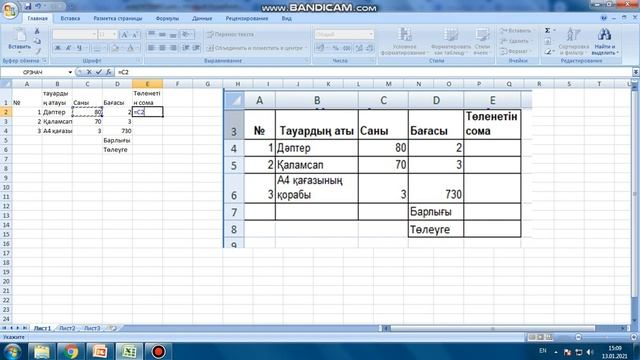Image resolution: width=640 pixels, height=360 pixels.
Task: Open the Fill down icon in Editing group
Action: pos(548,41)
